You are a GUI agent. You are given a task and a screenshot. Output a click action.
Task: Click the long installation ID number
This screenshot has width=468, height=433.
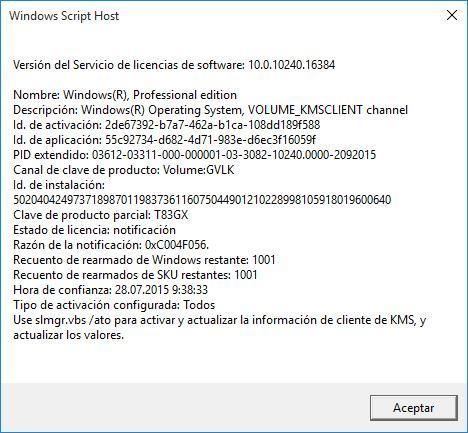[202, 200]
